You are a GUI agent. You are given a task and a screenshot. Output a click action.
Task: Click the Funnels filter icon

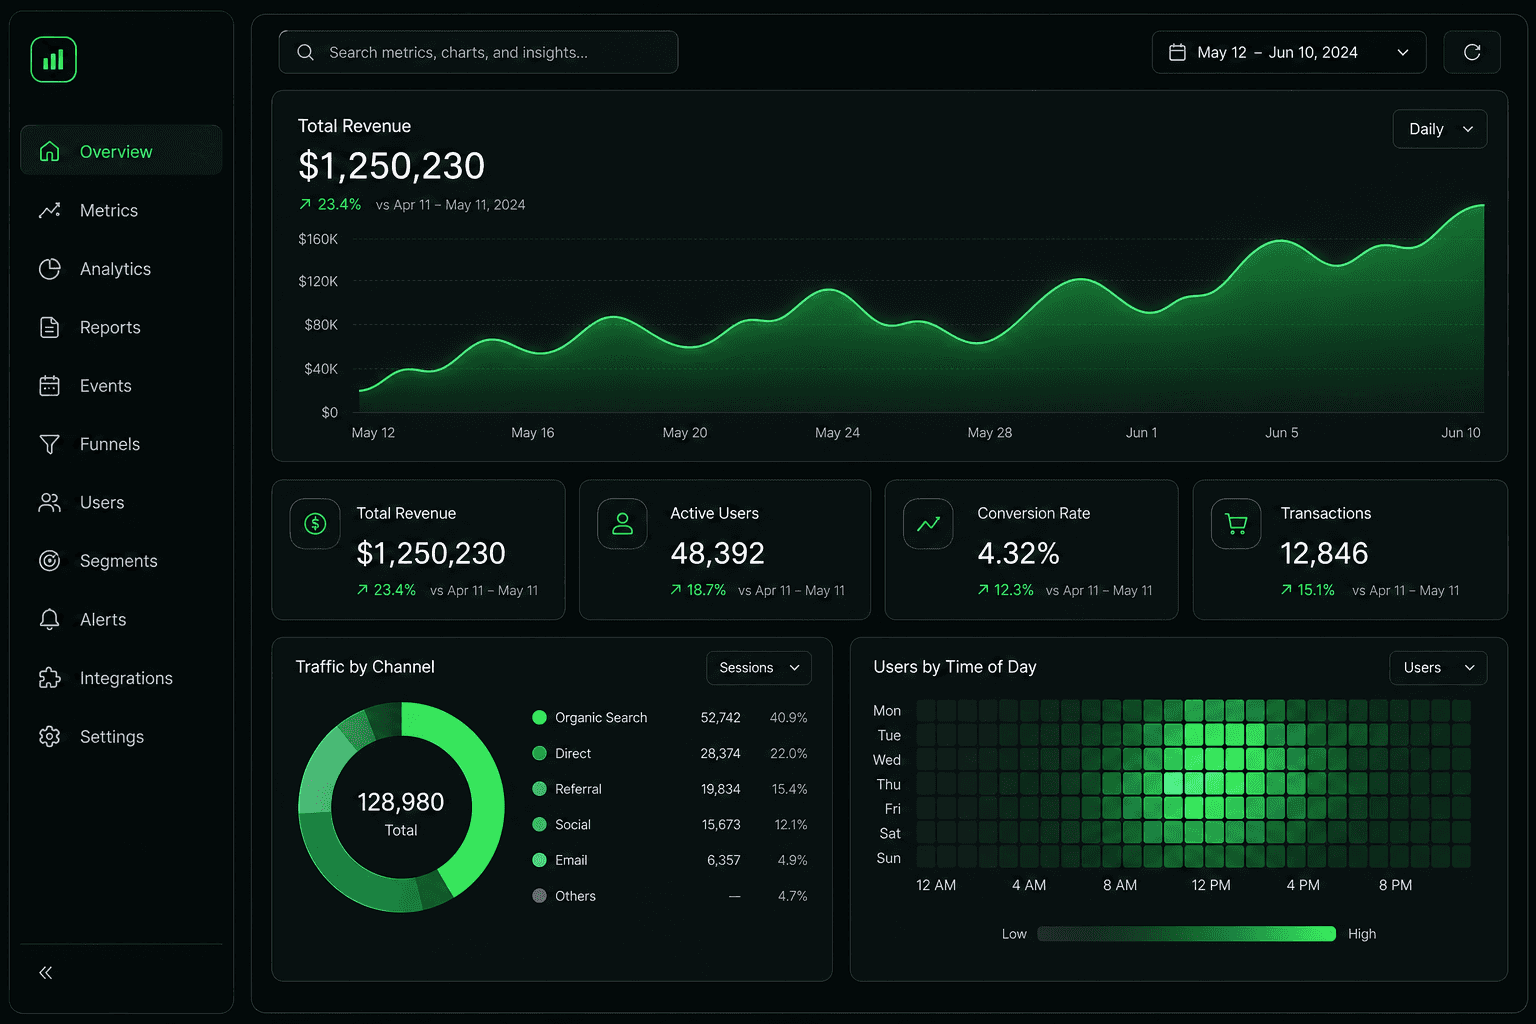[49, 444]
